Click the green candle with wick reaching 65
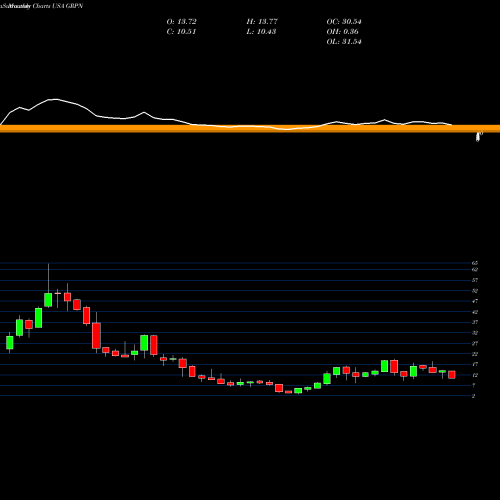The height and width of the screenshot is (500, 500). pos(48,300)
